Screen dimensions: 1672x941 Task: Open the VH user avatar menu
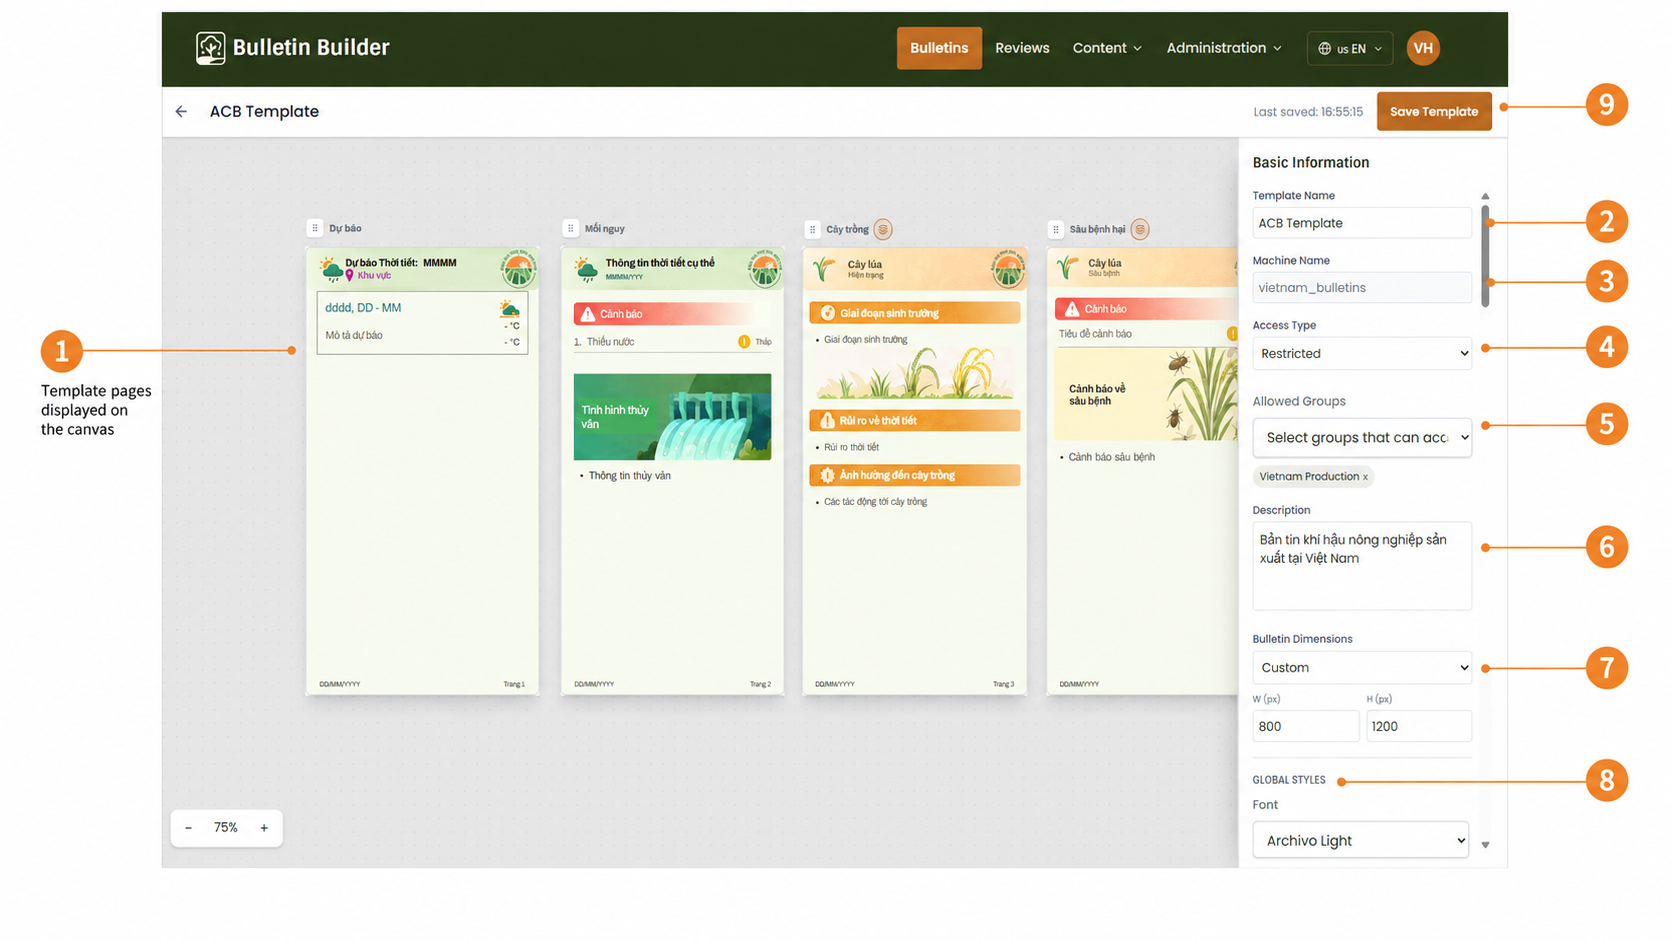[x=1422, y=48]
